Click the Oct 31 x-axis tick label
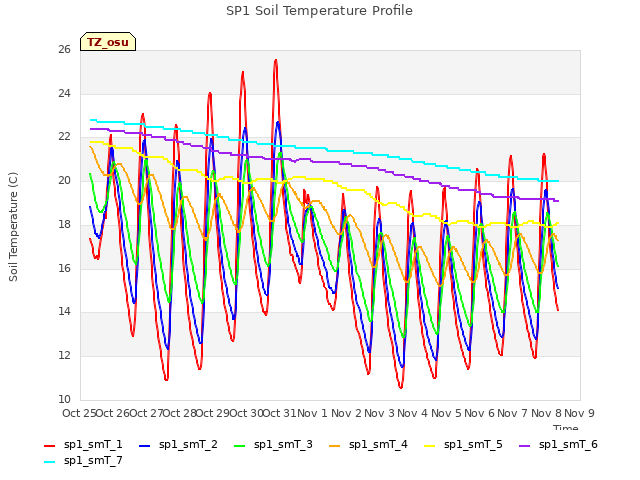640x480 pixels. [x=279, y=413]
